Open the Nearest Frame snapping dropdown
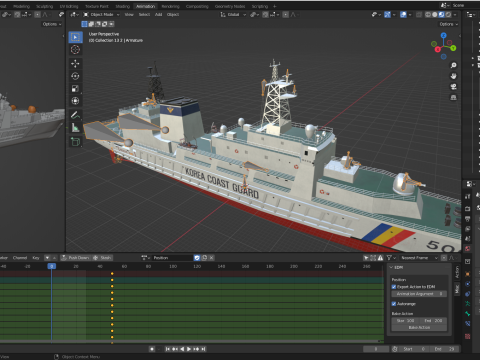480x360 pixels. 419,258
